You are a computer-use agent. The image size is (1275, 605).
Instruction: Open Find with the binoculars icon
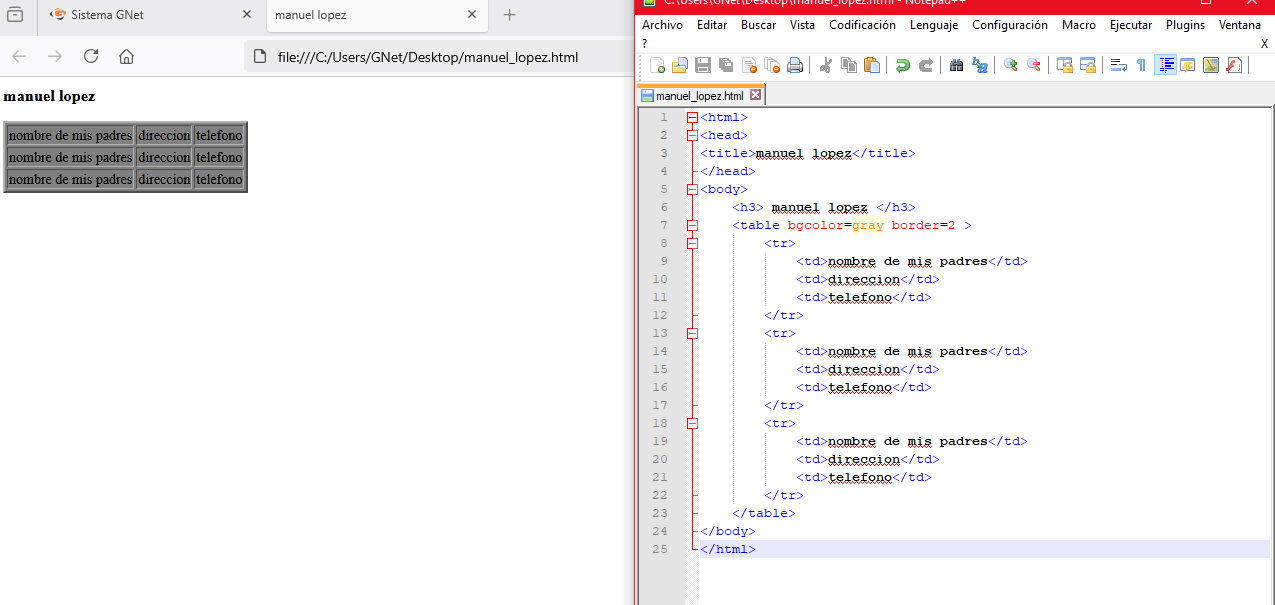point(957,65)
